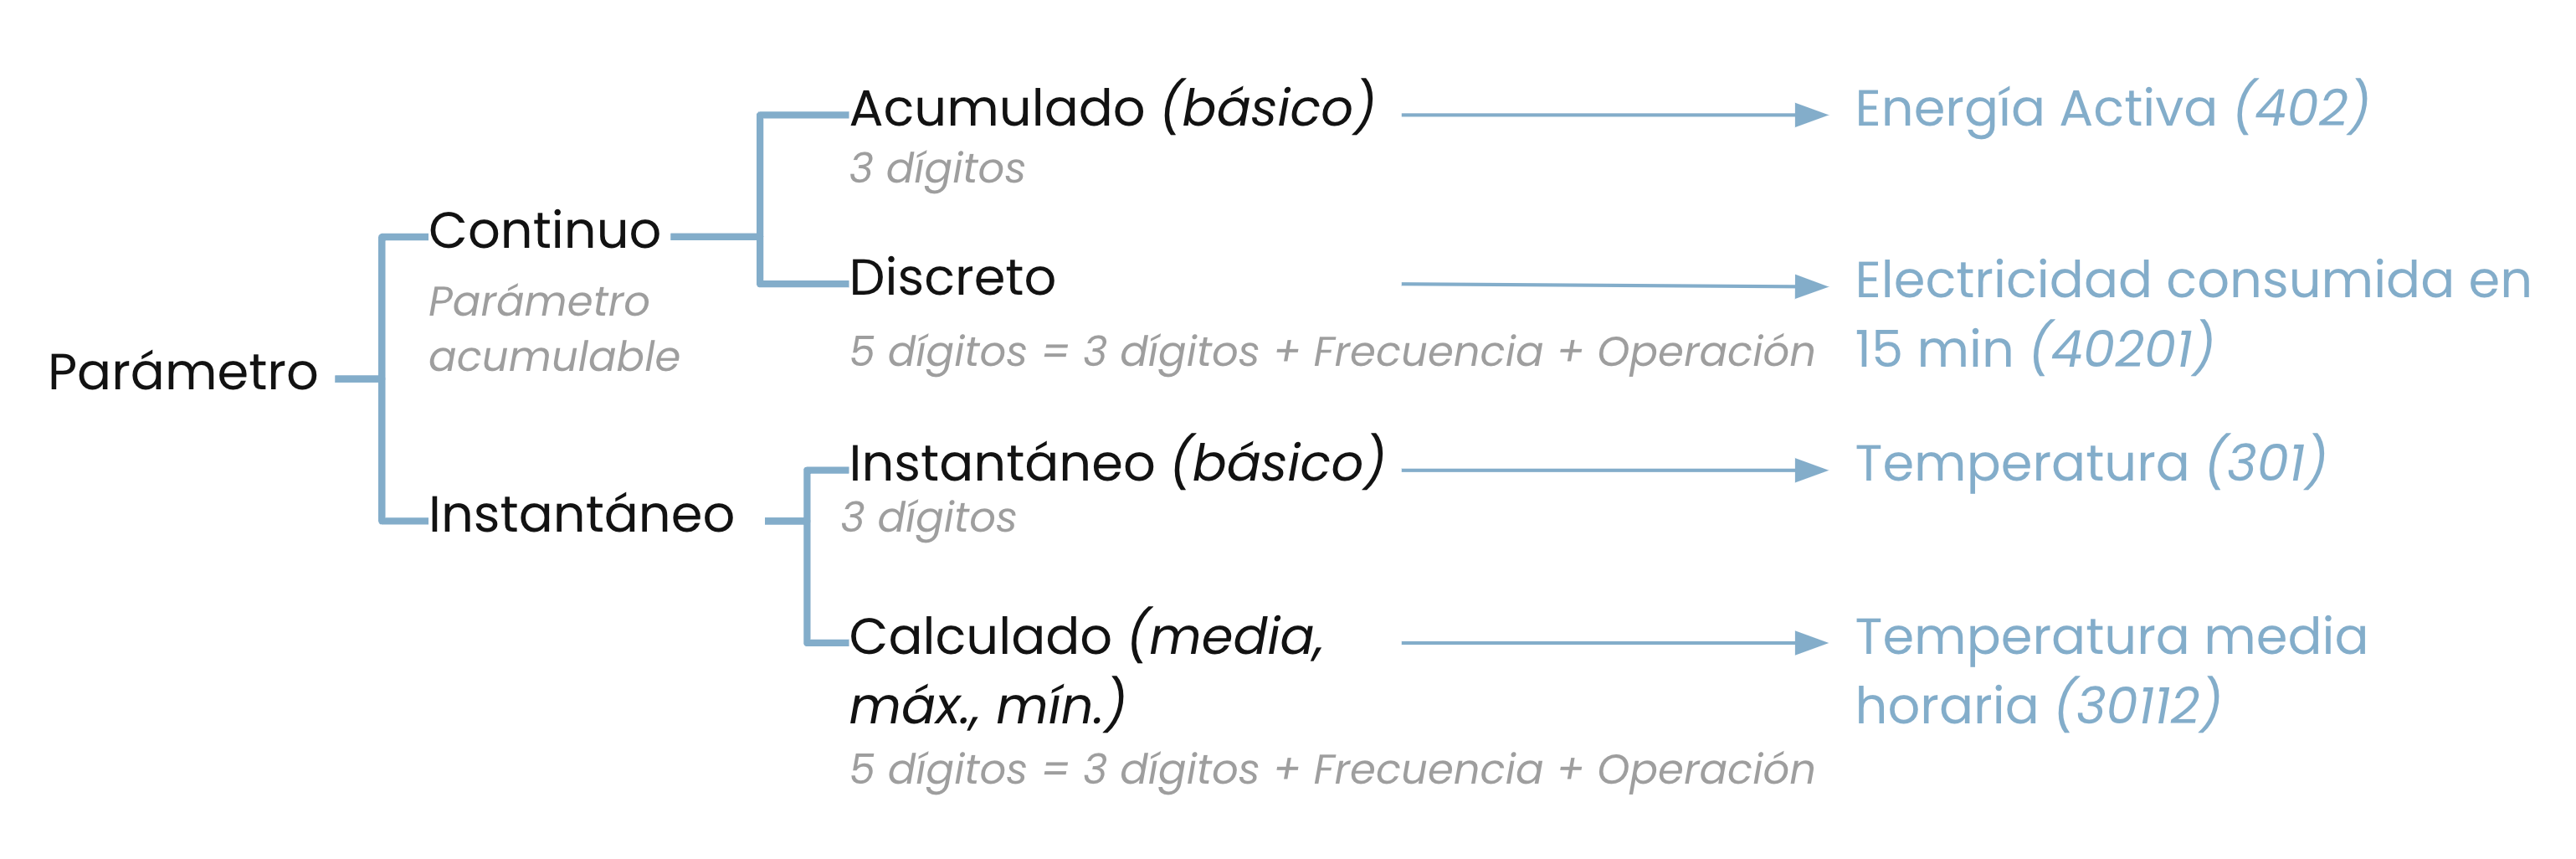
Task: Click 'Calculado (media, máx., mín.)' node
Action: (x=1087, y=669)
